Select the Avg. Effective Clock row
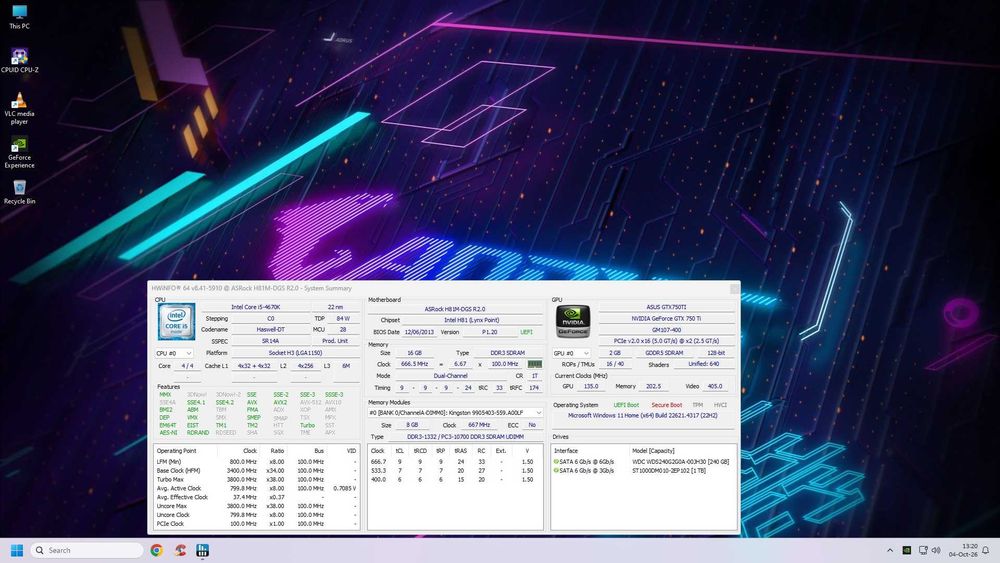 [x=257, y=497]
